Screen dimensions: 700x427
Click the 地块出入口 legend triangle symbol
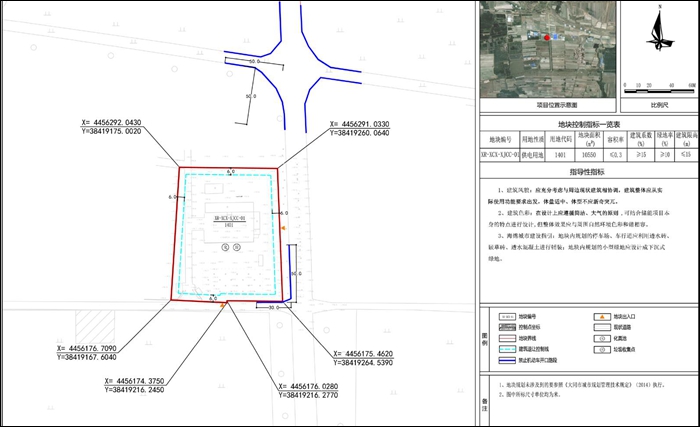600,317
